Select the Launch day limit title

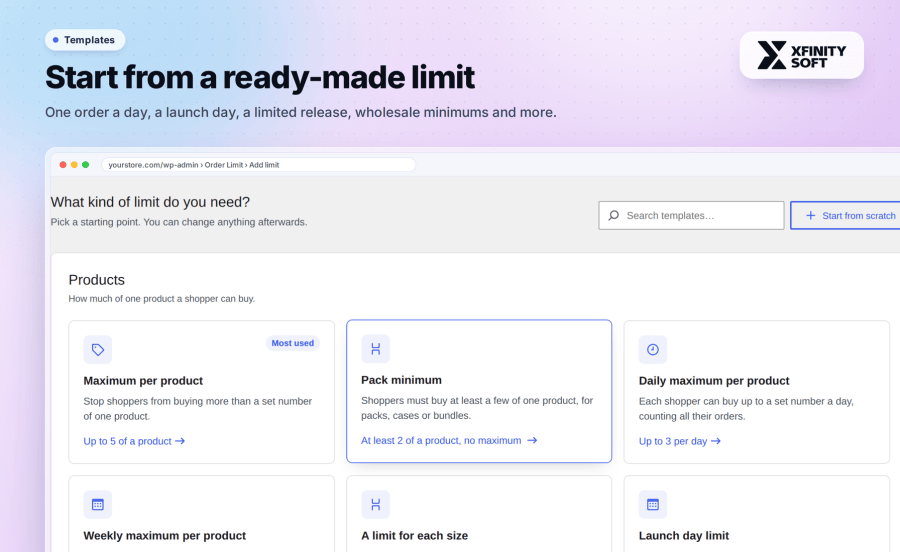coord(684,535)
